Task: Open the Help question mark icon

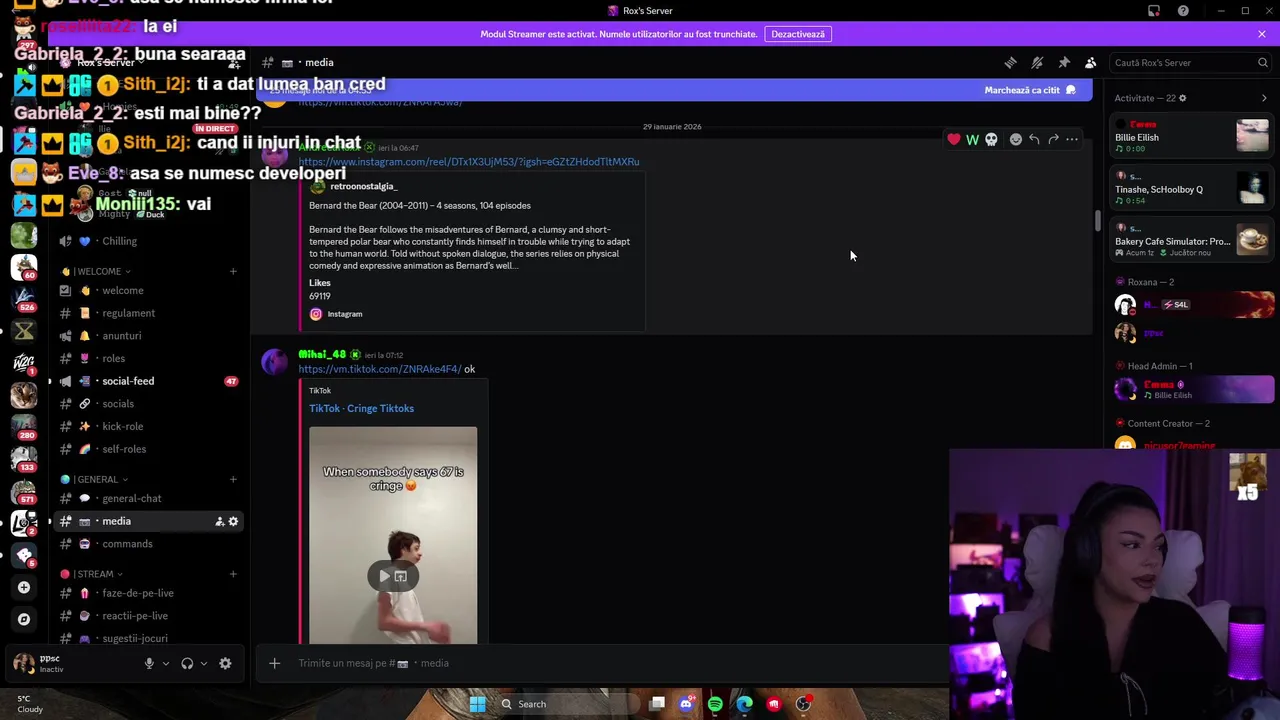Action: point(1183,11)
